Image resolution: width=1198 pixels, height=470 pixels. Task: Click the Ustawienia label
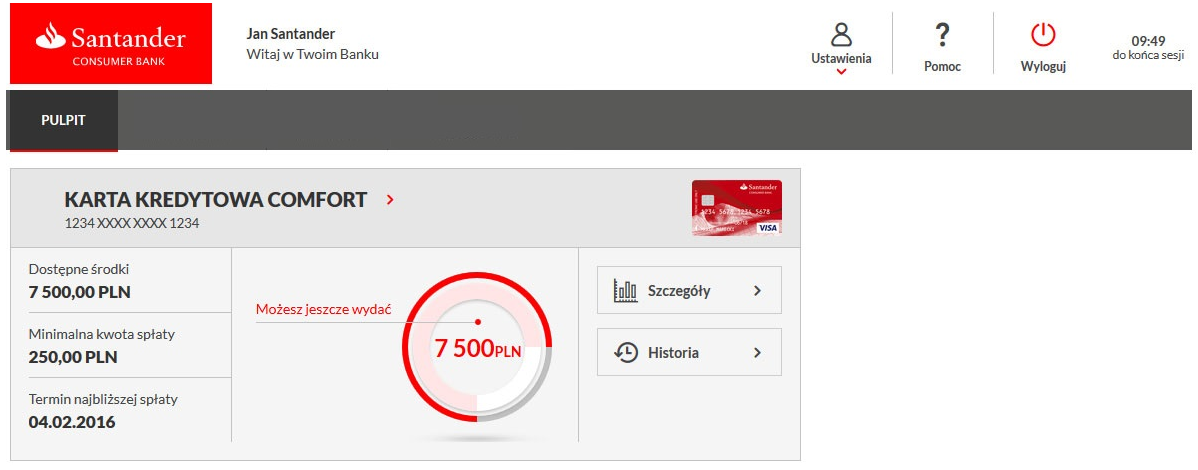pyautogui.click(x=841, y=58)
